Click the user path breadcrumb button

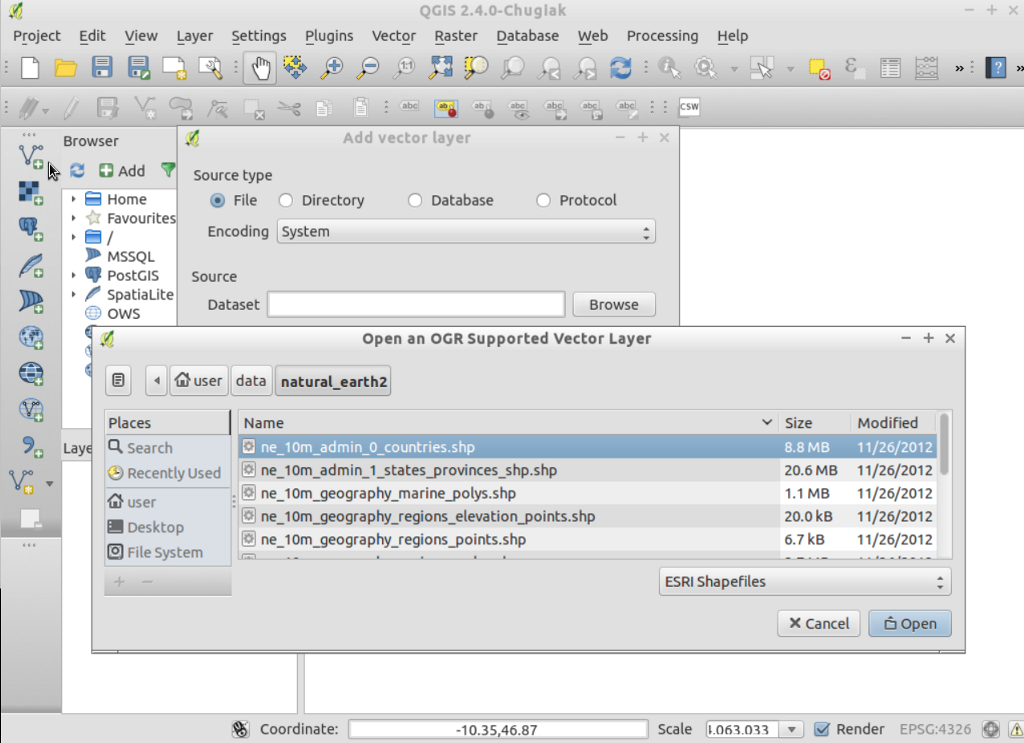[x=199, y=381]
